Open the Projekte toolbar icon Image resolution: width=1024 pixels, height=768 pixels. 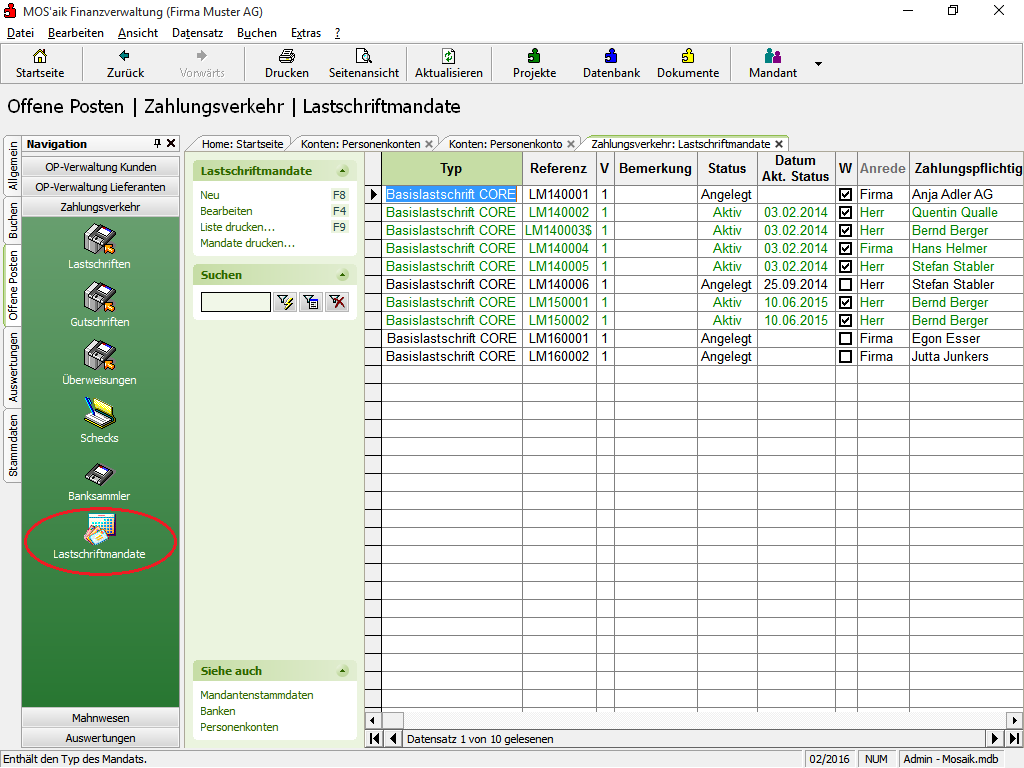coord(534,56)
